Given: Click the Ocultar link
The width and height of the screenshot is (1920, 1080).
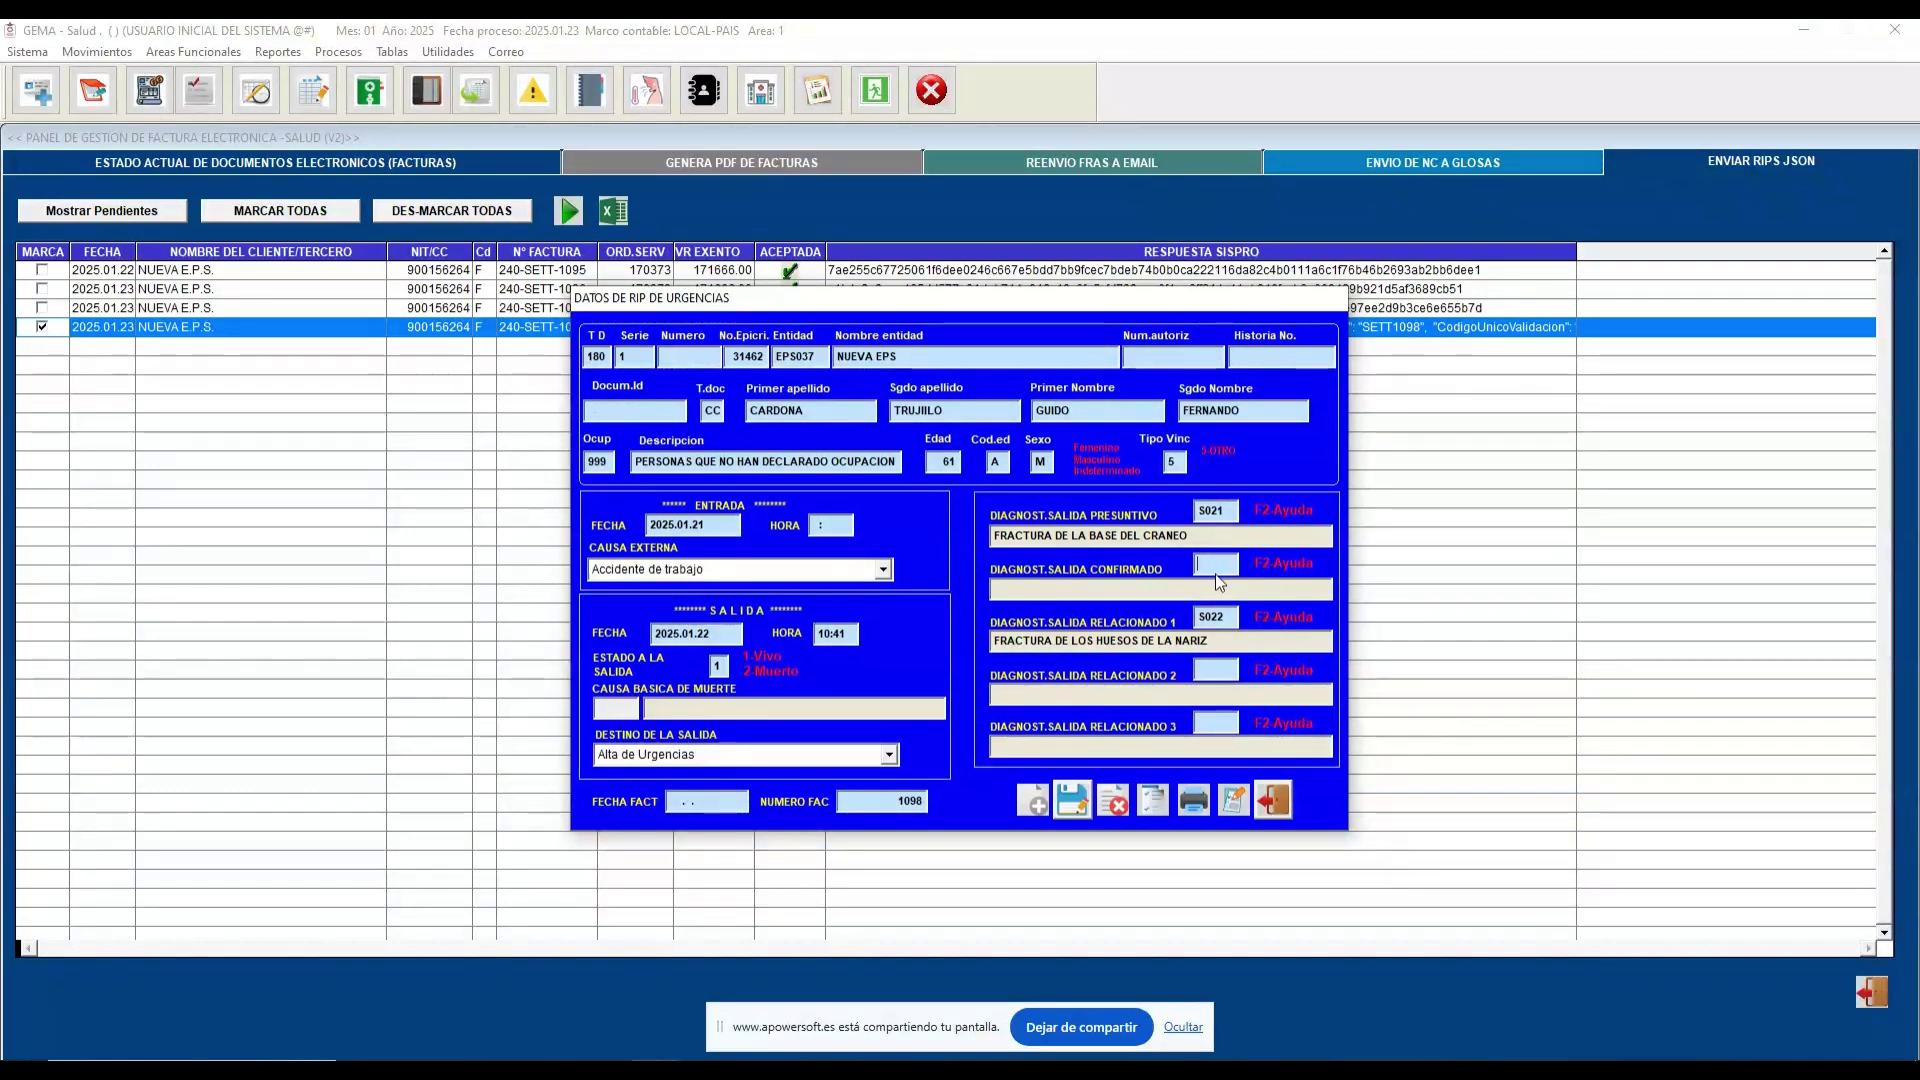Looking at the screenshot, I should tap(1183, 1027).
